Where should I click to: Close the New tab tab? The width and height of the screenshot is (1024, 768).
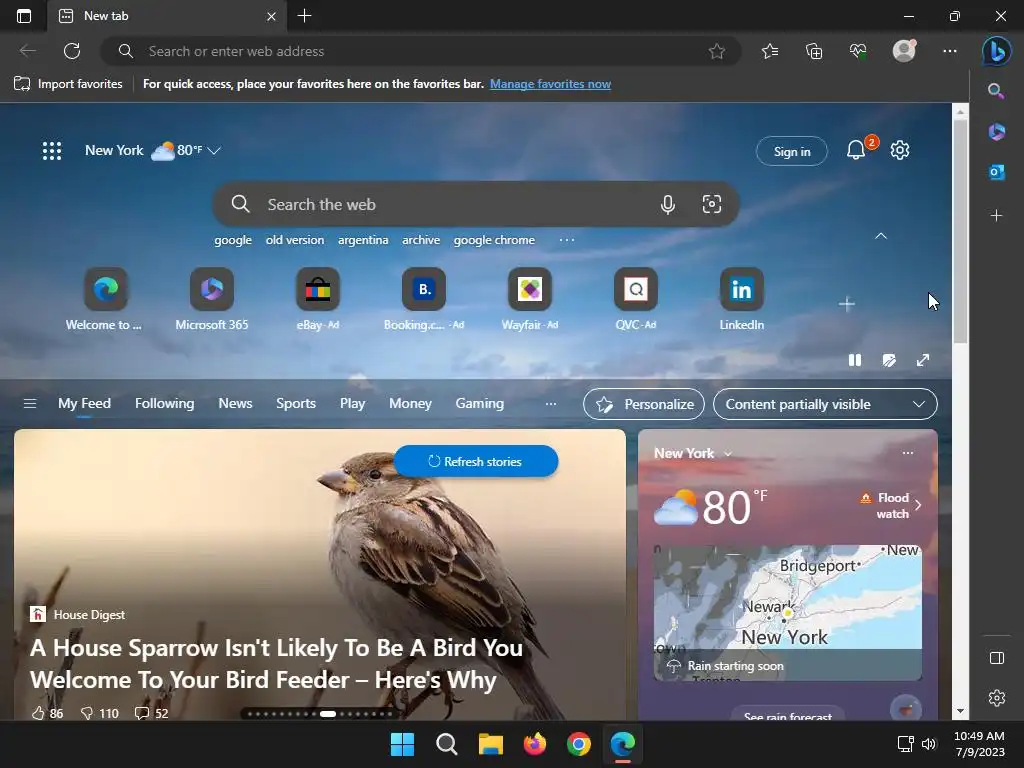click(x=272, y=16)
